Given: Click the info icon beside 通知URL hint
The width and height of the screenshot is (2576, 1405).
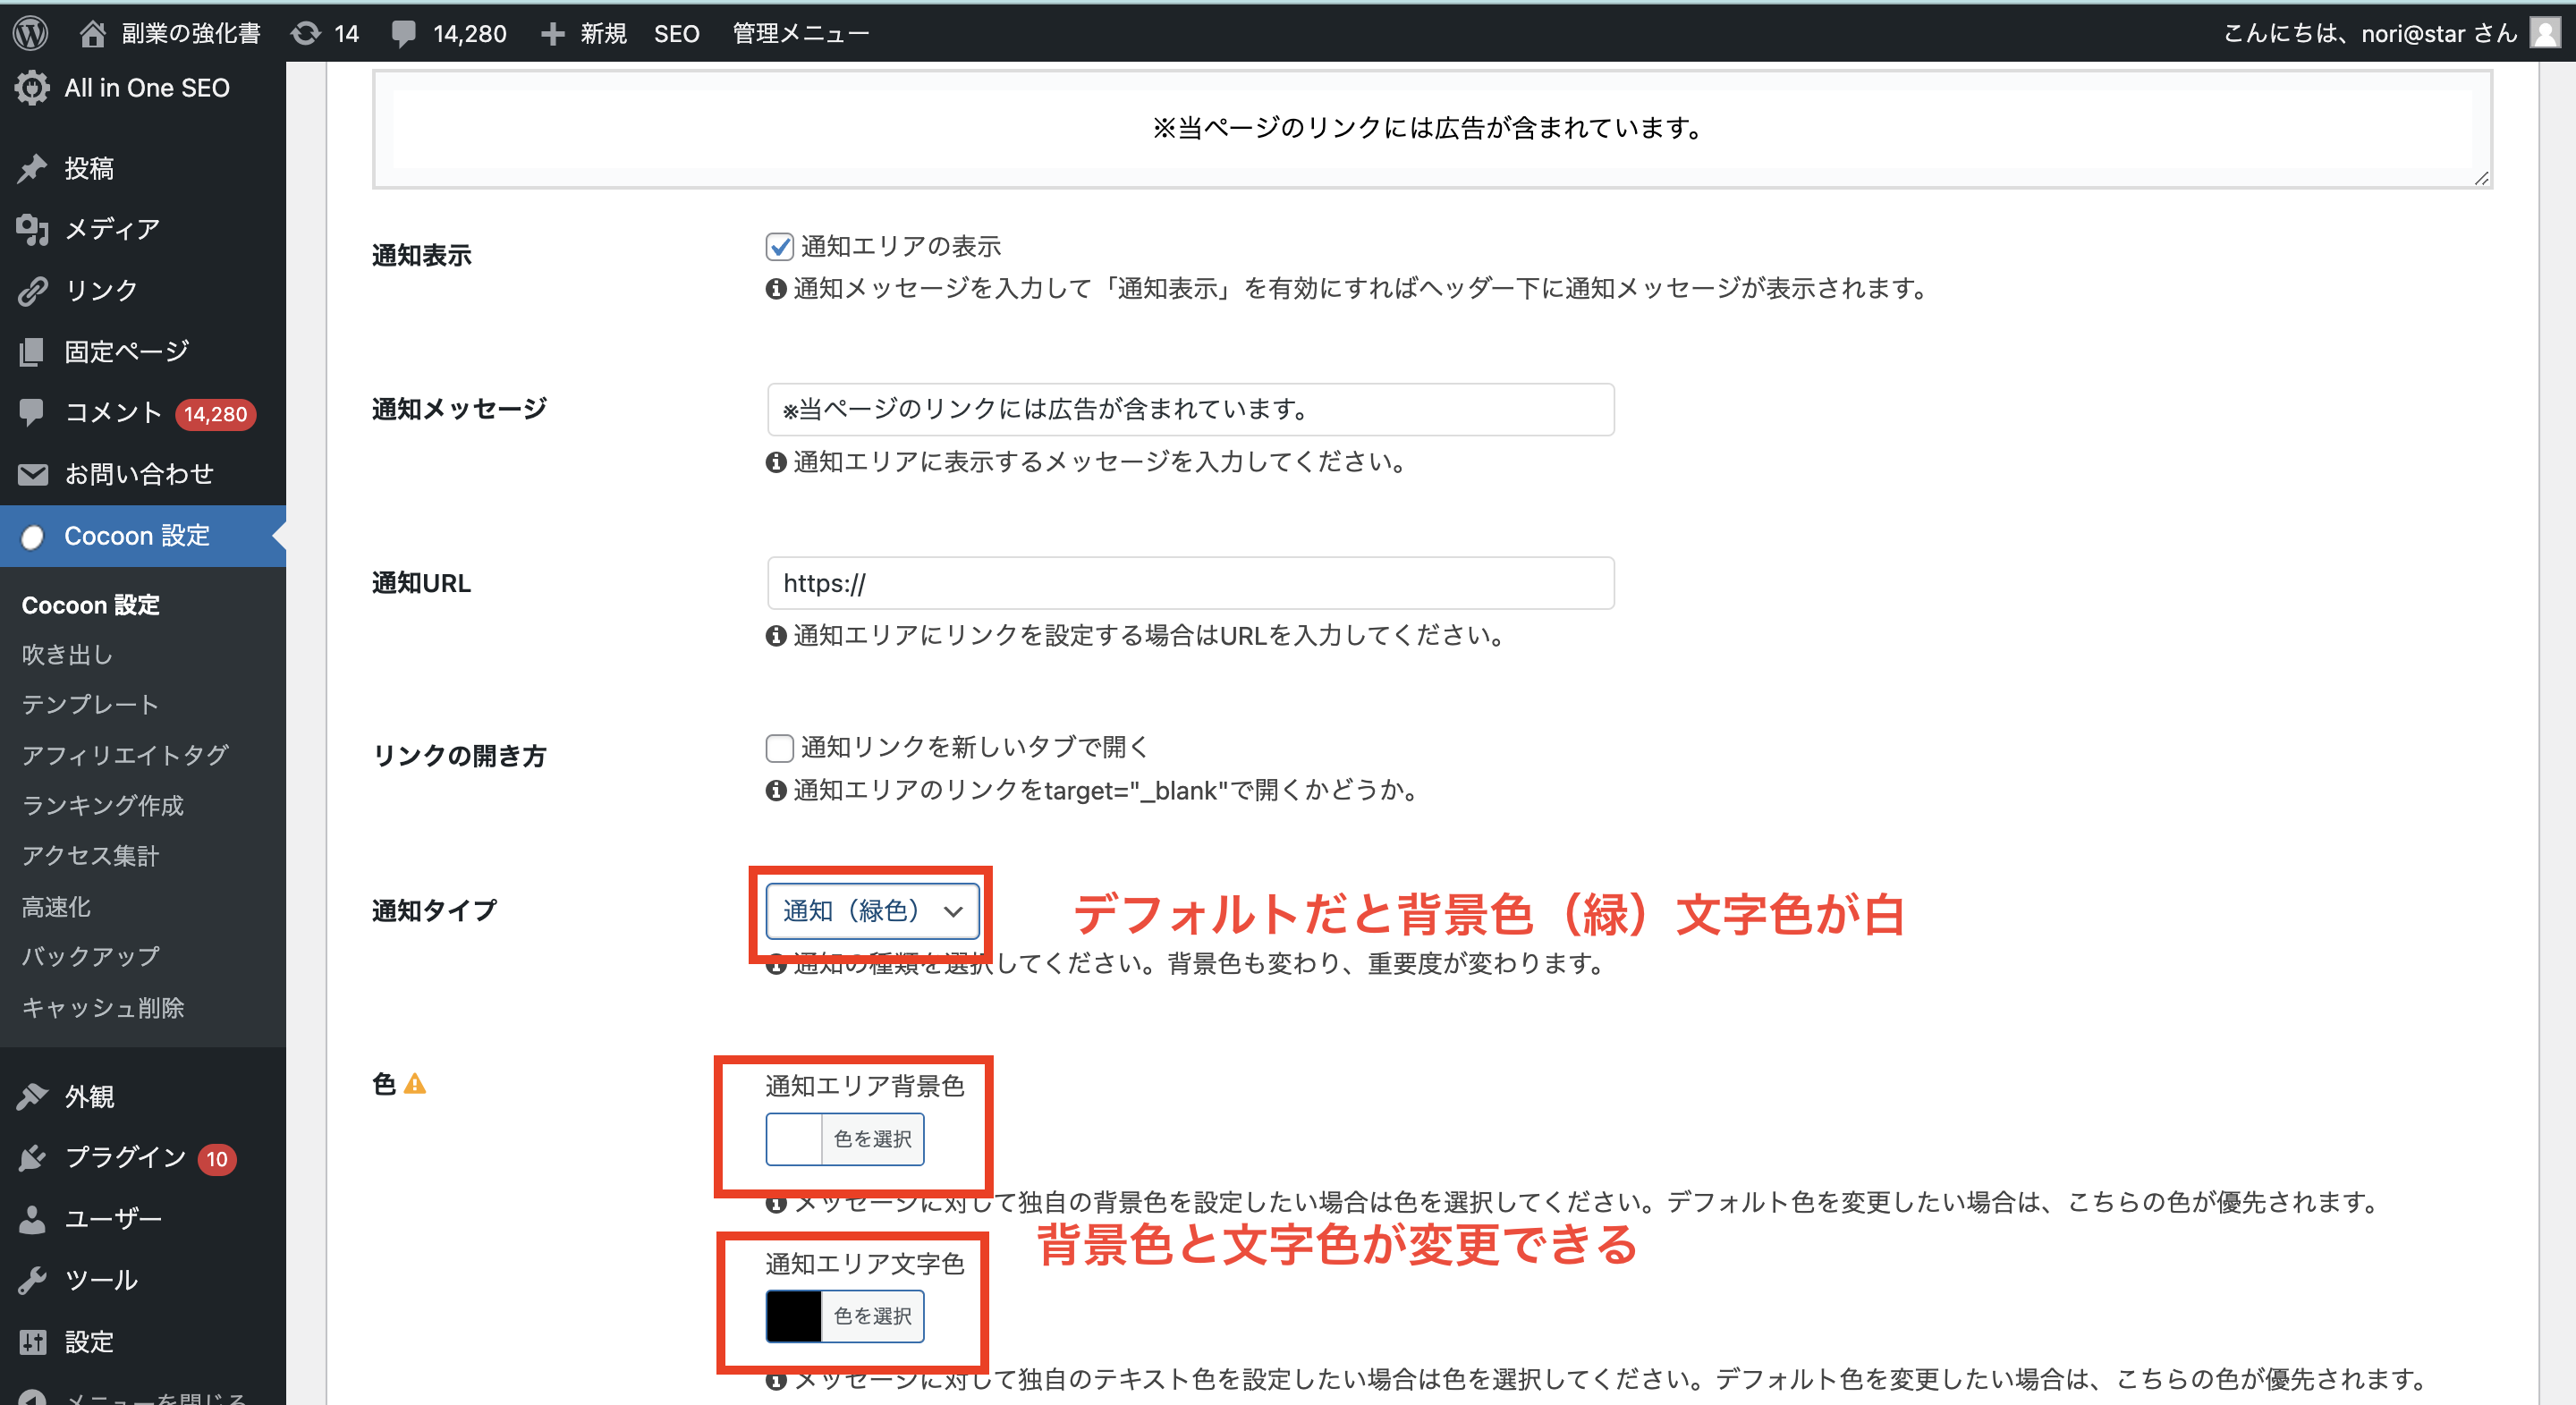Looking at the screenshot, I should click(776, 635).
